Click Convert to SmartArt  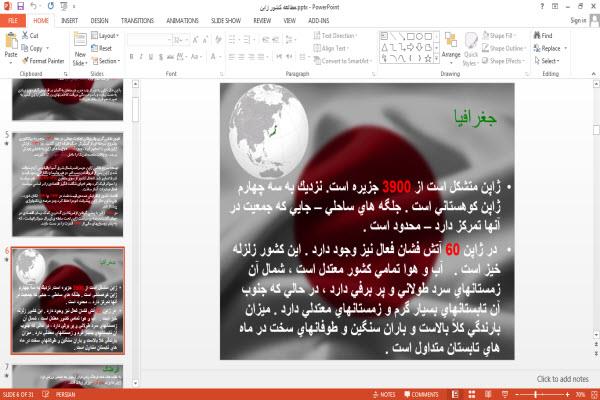[342, 61]
